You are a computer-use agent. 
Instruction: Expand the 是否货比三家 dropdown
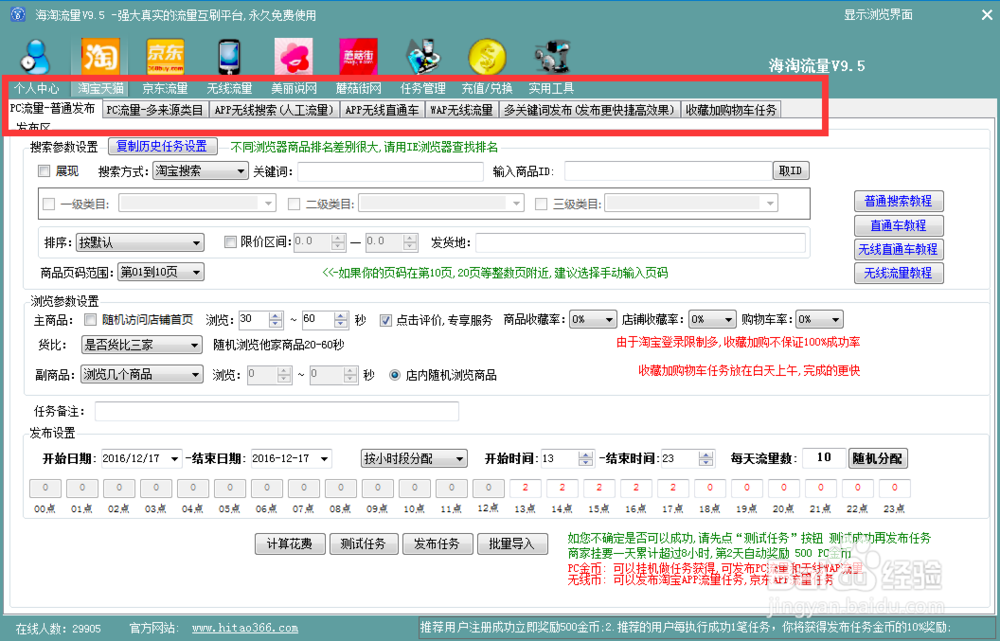click(142, 345)
